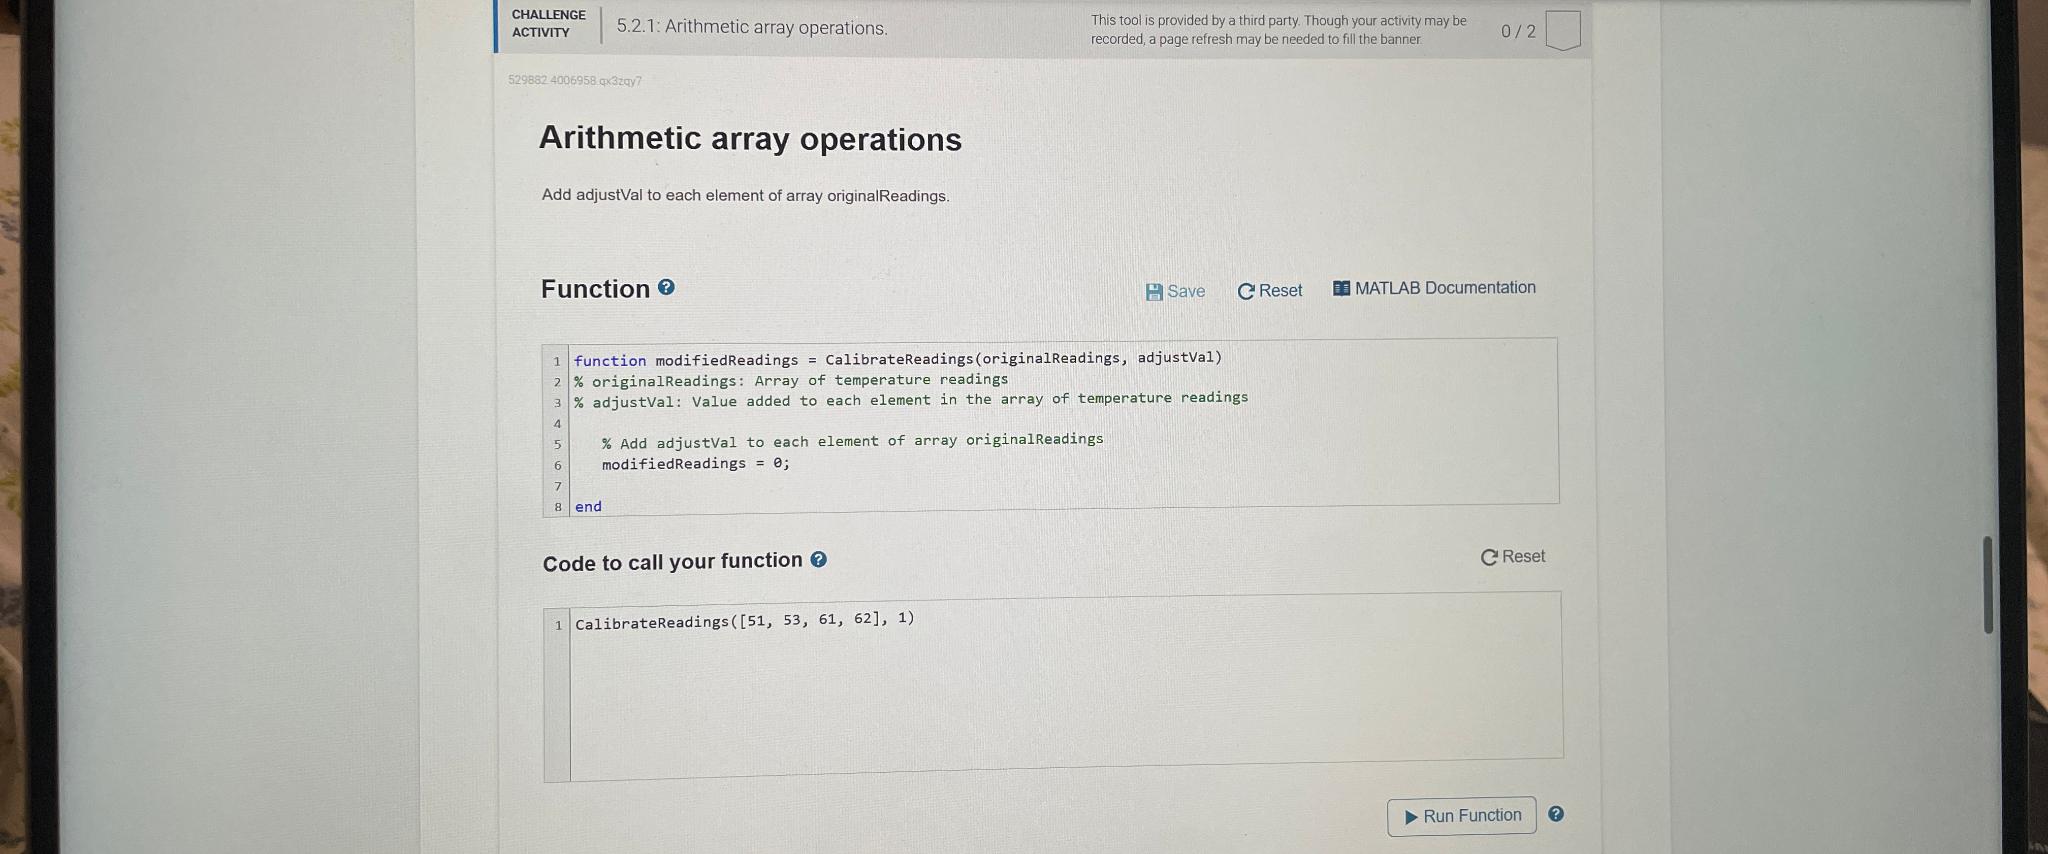Click the '% Add adjustVal to each element' comment

pyautogui.click(x=853, y=441)
